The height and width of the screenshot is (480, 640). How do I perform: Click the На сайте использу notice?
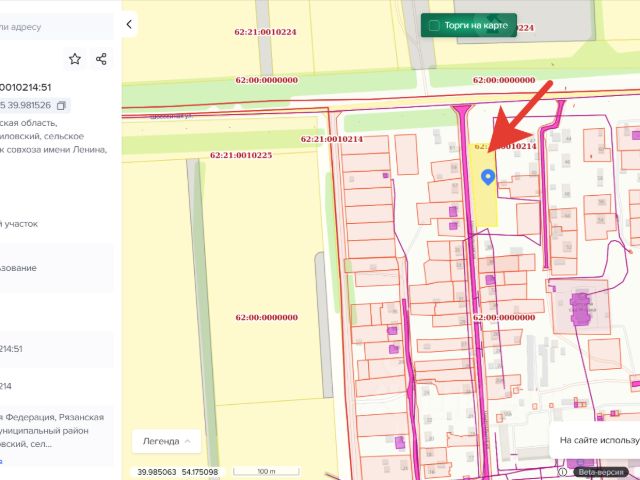597,440
